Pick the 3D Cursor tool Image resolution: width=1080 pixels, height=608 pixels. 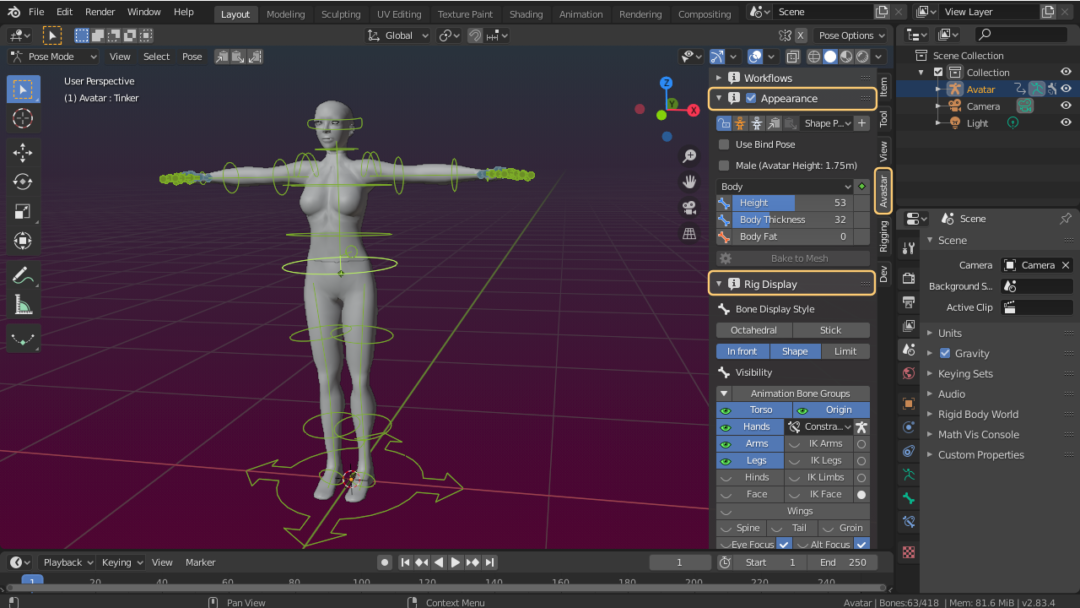coord(23,119)
